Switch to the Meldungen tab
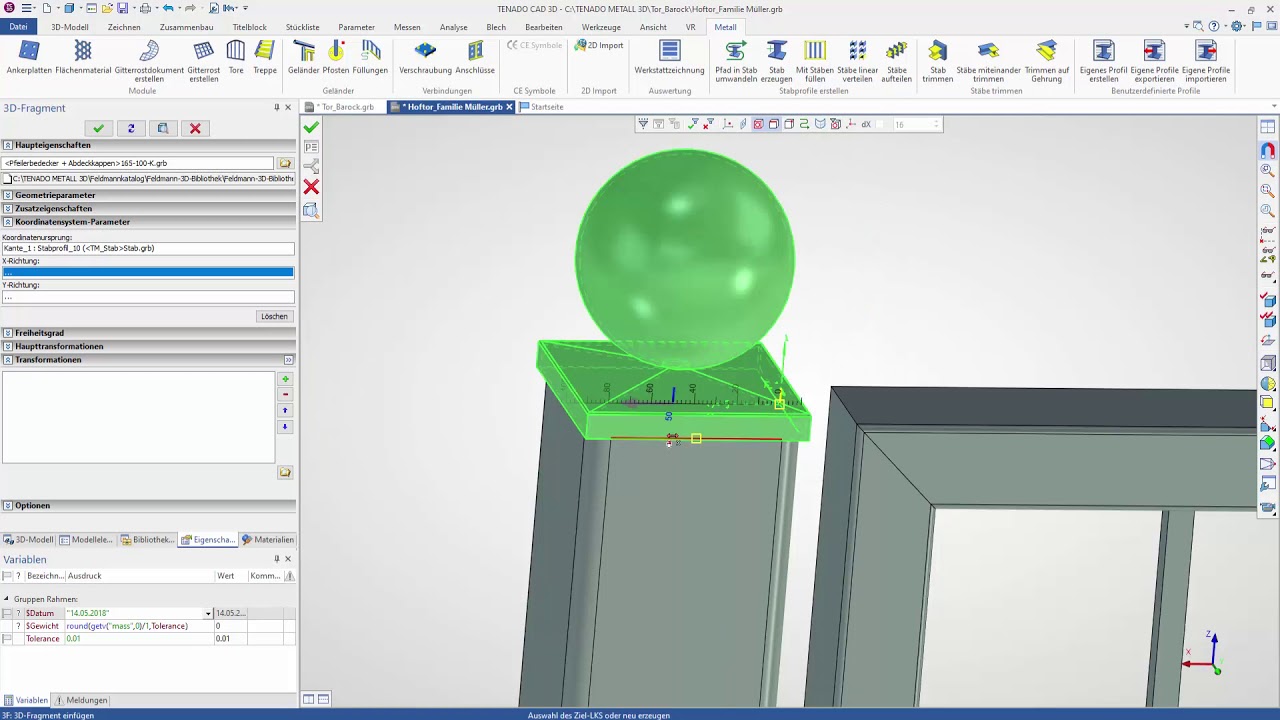Image resolution: width=1280 pixels, height=720 pixels. [82, 700]
